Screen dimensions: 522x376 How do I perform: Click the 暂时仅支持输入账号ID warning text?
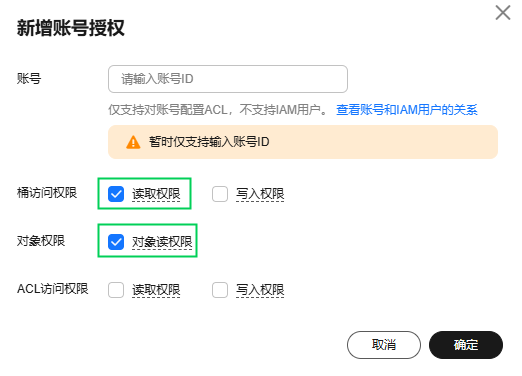coord(209,142)
